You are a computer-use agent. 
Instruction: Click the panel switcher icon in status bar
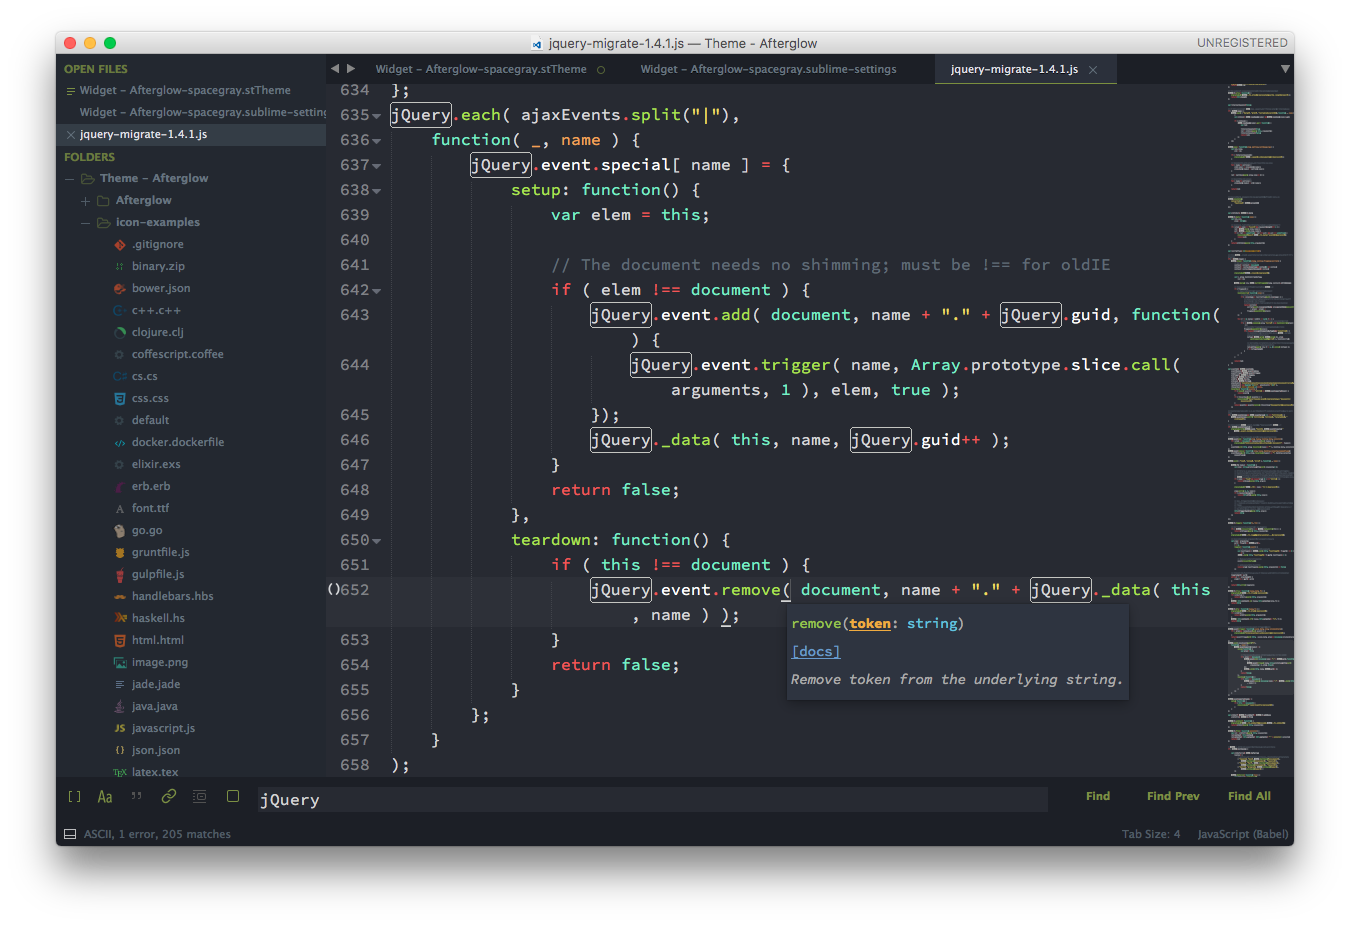pyautogui.click(x=70, y=834)
